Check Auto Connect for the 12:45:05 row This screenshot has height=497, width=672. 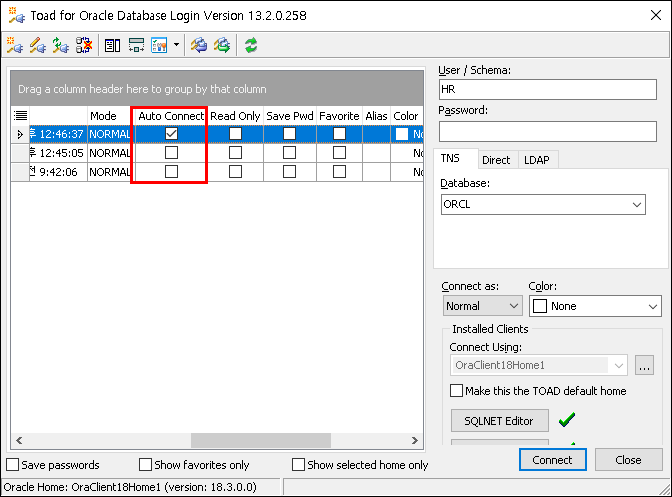171,153
